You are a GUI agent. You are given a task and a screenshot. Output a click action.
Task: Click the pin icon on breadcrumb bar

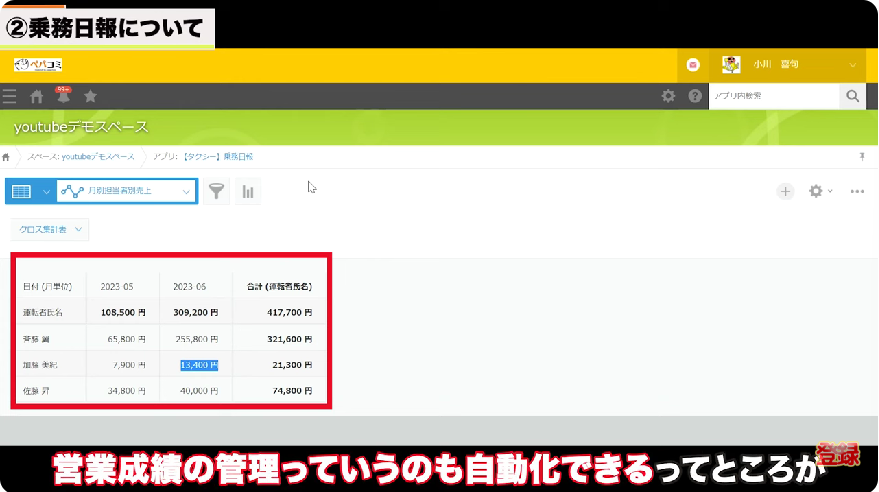(x=862, y=157)
